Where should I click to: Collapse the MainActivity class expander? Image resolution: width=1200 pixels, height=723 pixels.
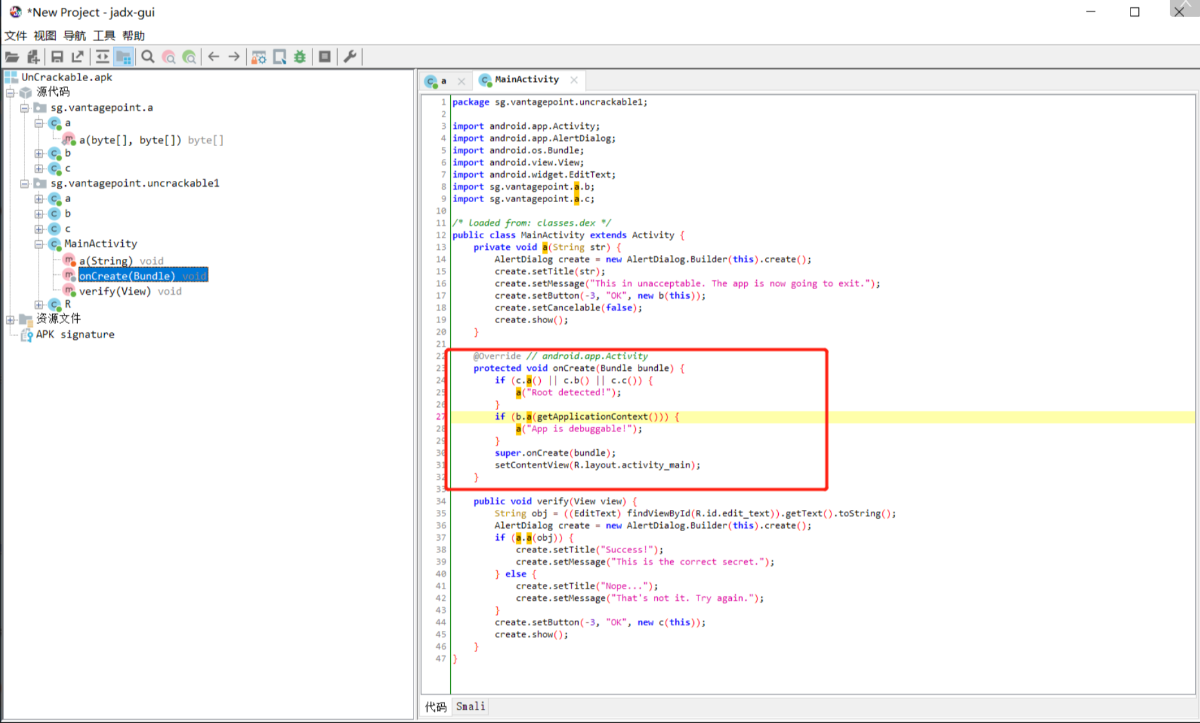(39, 244)
